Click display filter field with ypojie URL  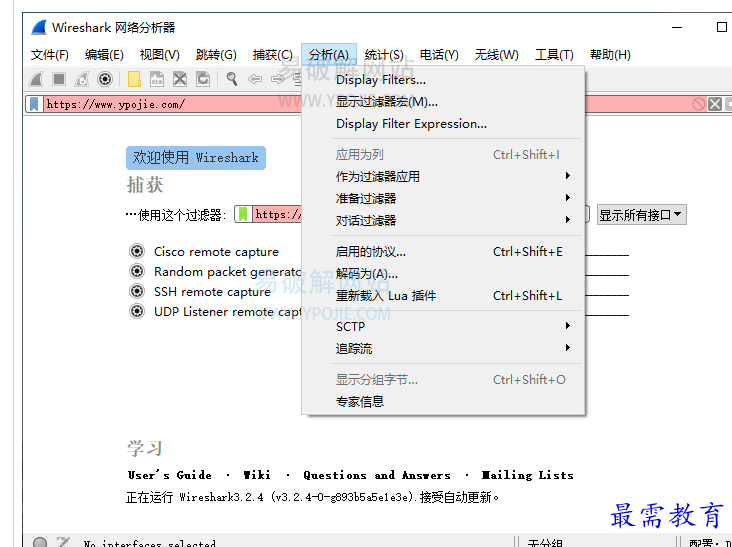coord(367,104)
